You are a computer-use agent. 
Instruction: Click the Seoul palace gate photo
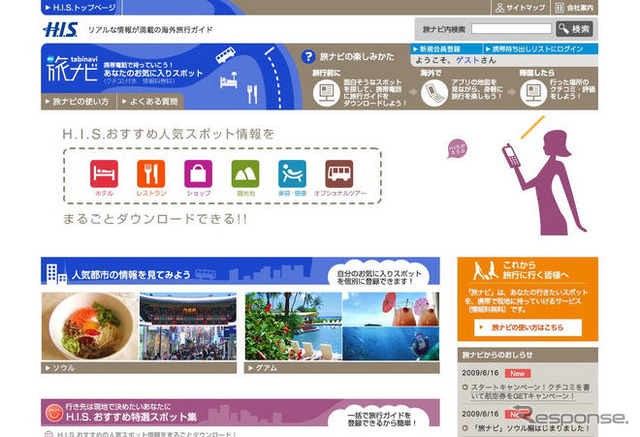coord(188,309)
